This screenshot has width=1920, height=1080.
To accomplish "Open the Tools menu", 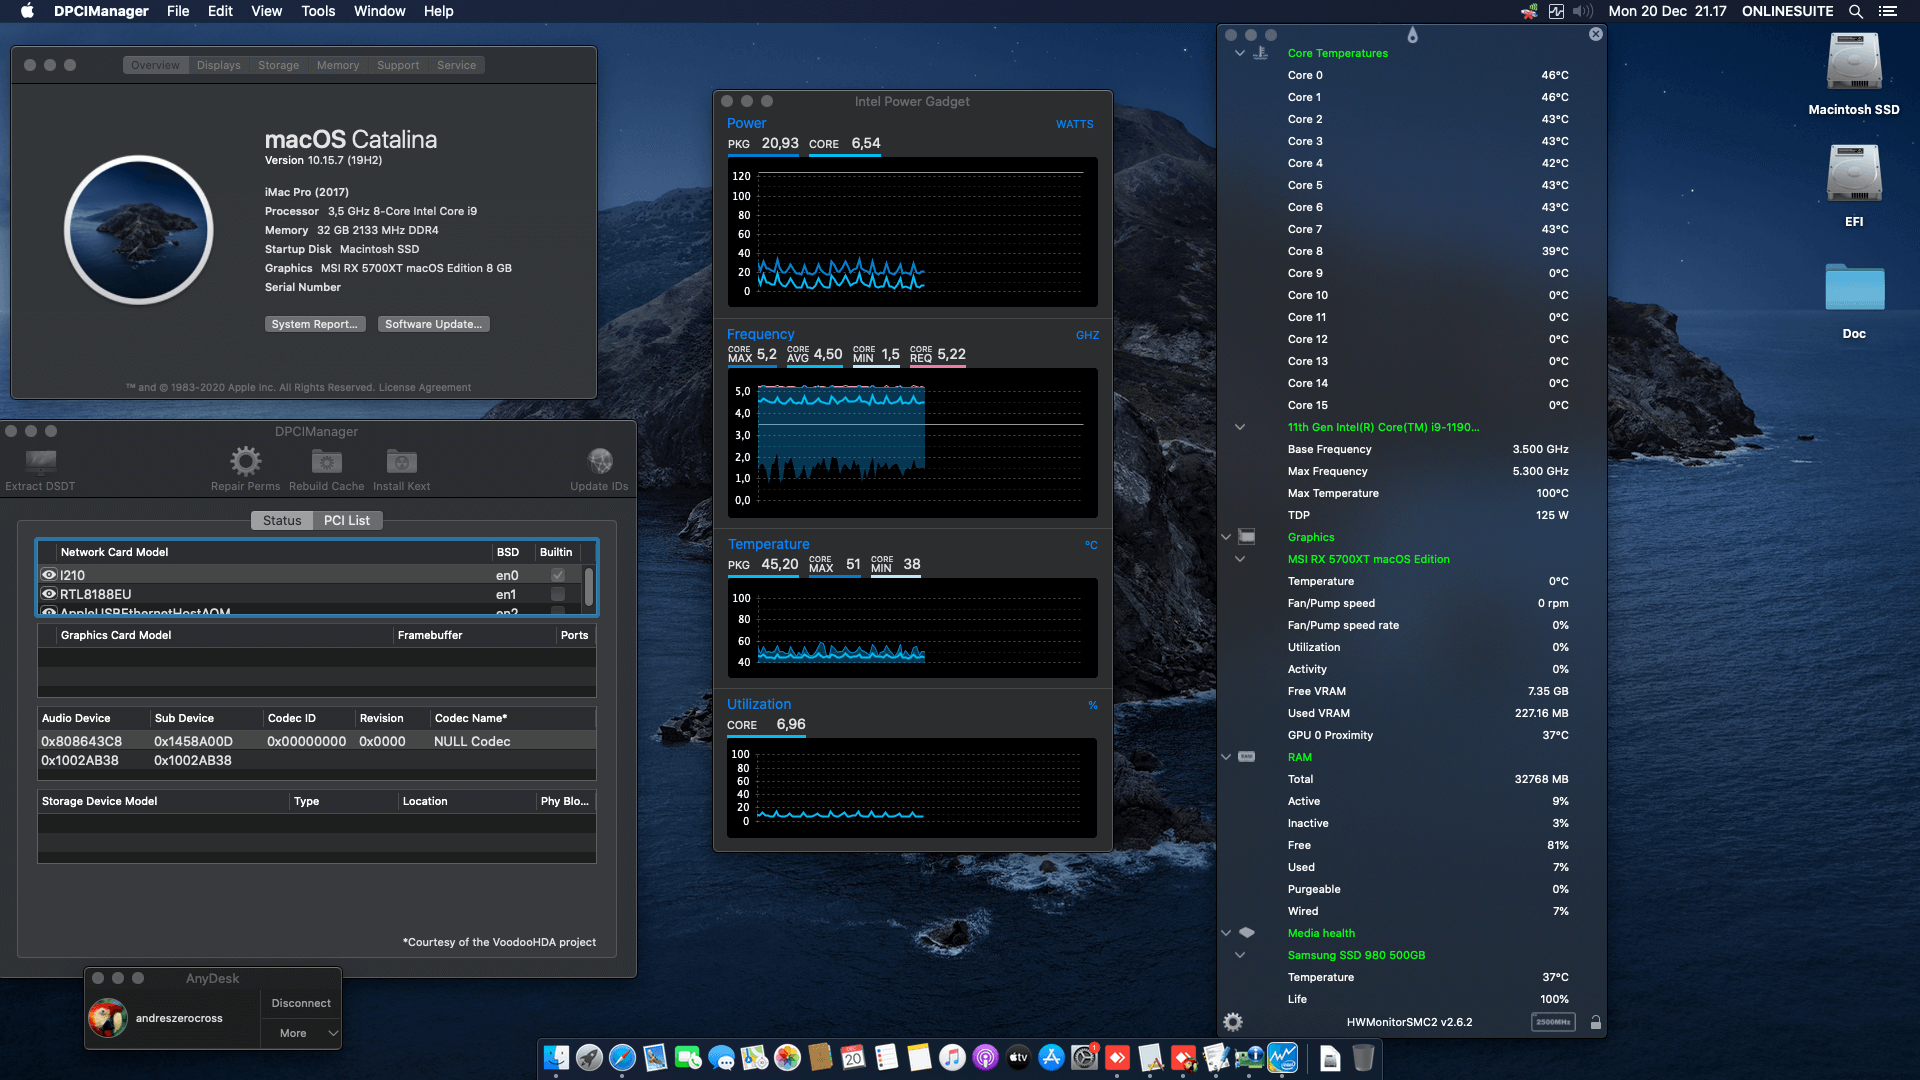I will point(318,11).
